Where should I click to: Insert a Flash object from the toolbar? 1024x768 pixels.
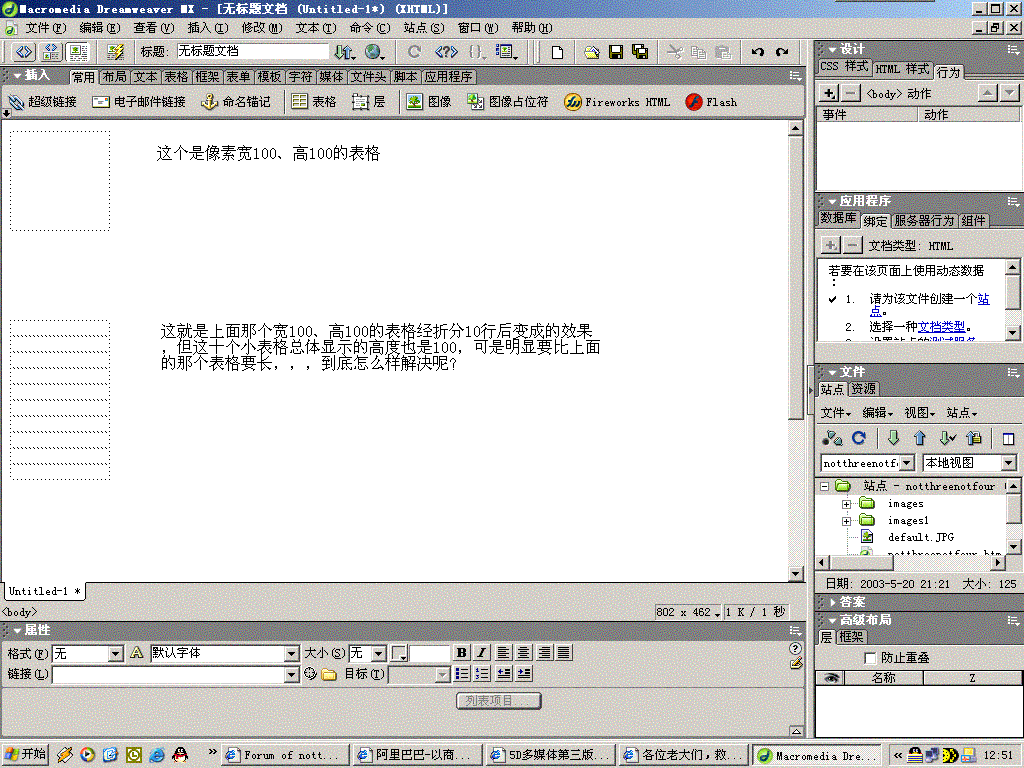click(711, 101)
